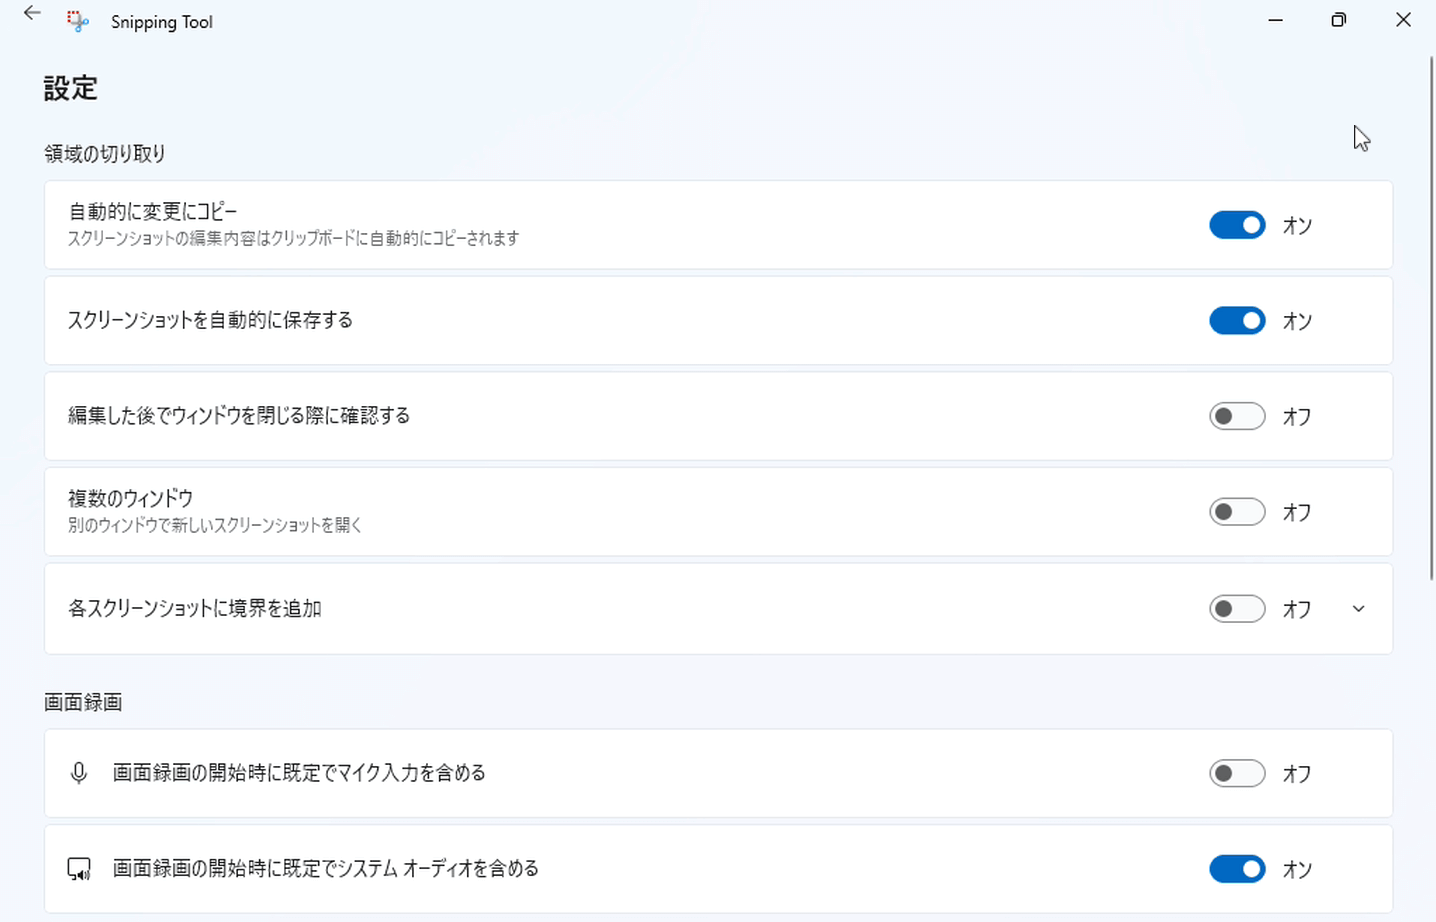Disable スクリーンショットを自動的に保存する switch

1237,321
